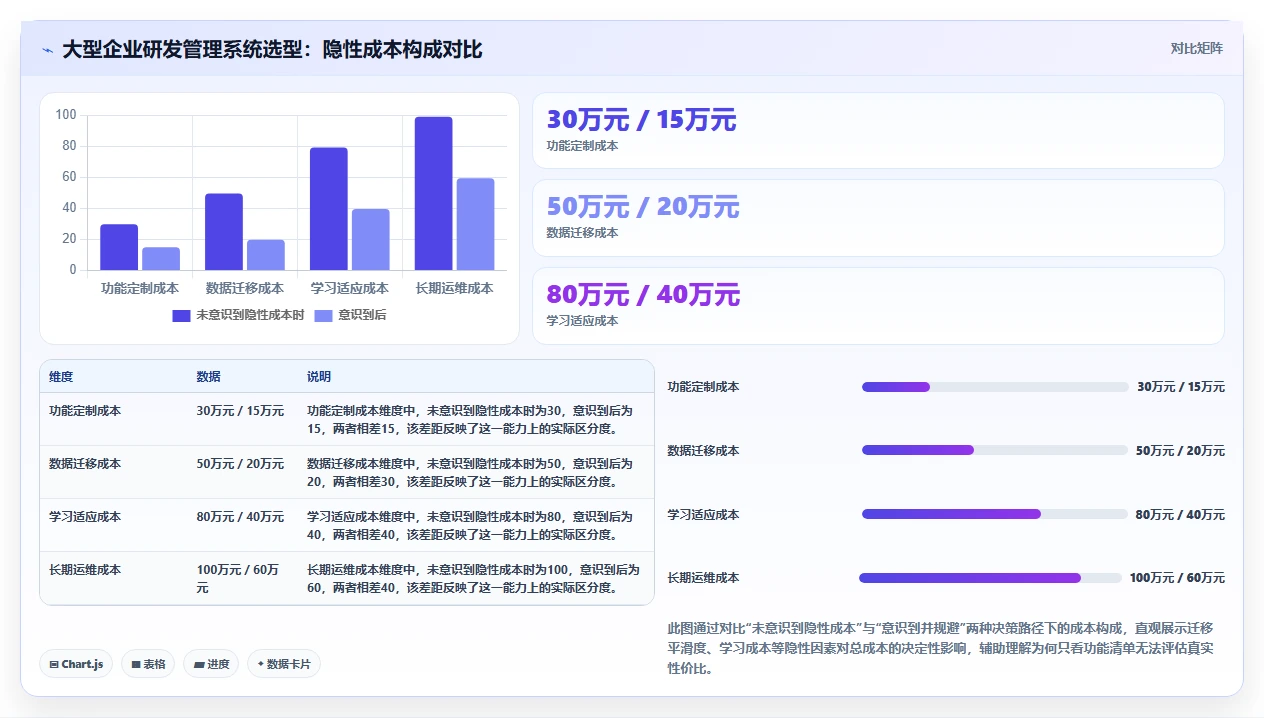Click the 功能定制成本 table description text

click(470, 420)
